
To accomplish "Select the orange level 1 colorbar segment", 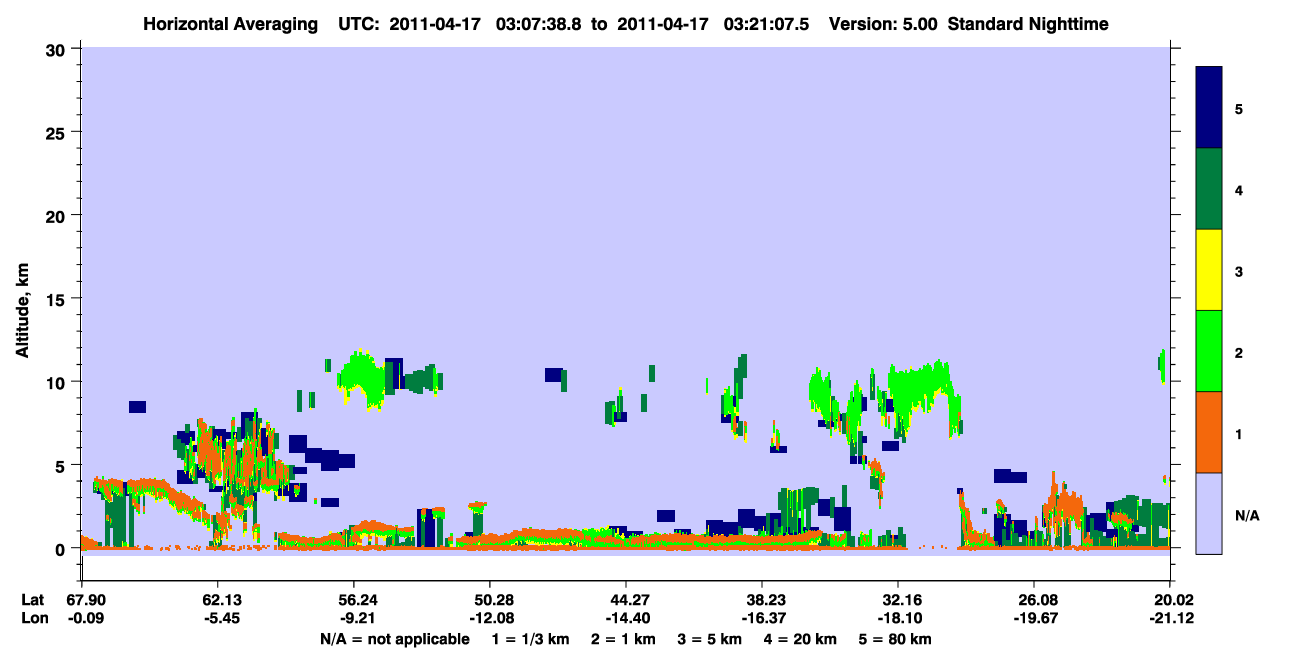I will [1209, 431].
